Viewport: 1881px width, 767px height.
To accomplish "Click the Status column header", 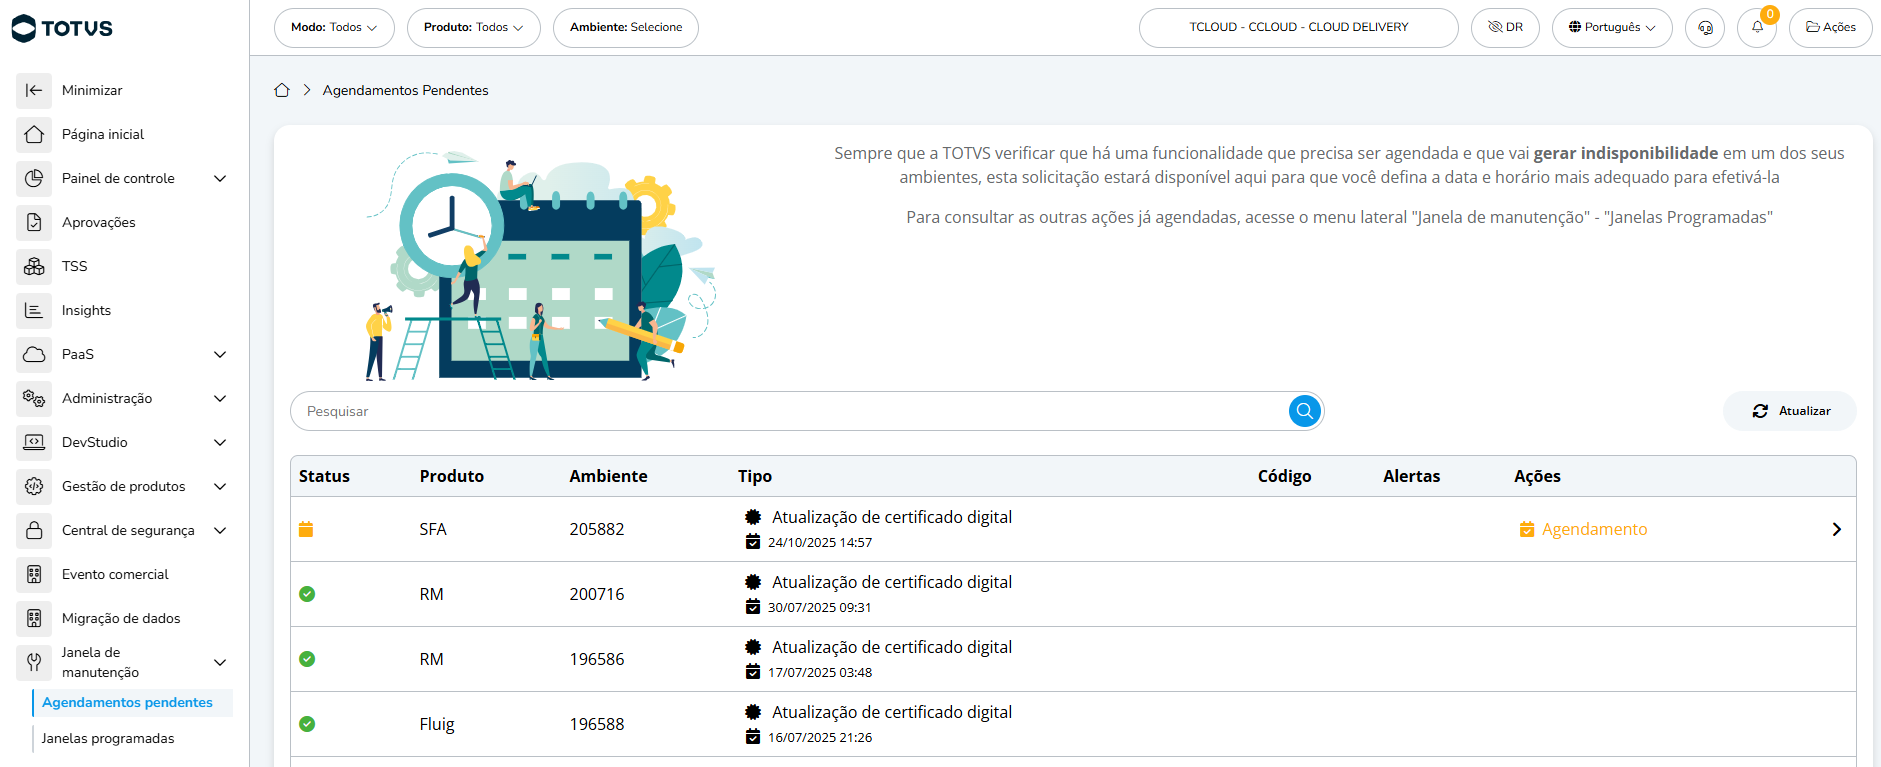I will pyautogui.click(x=324, y=476).
